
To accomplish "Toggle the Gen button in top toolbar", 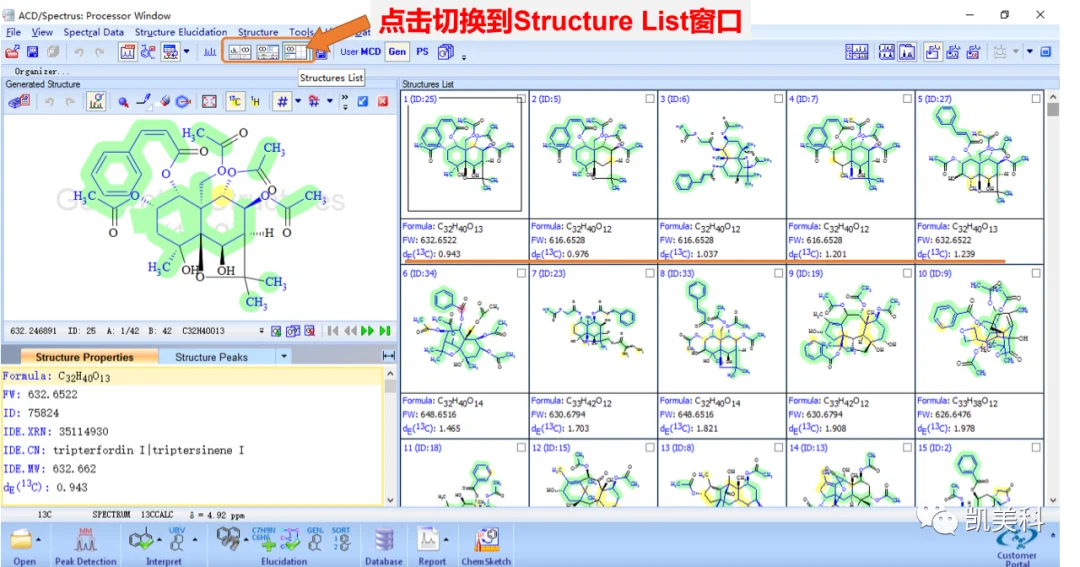I will pyautogui.click(x=397, y=52).
